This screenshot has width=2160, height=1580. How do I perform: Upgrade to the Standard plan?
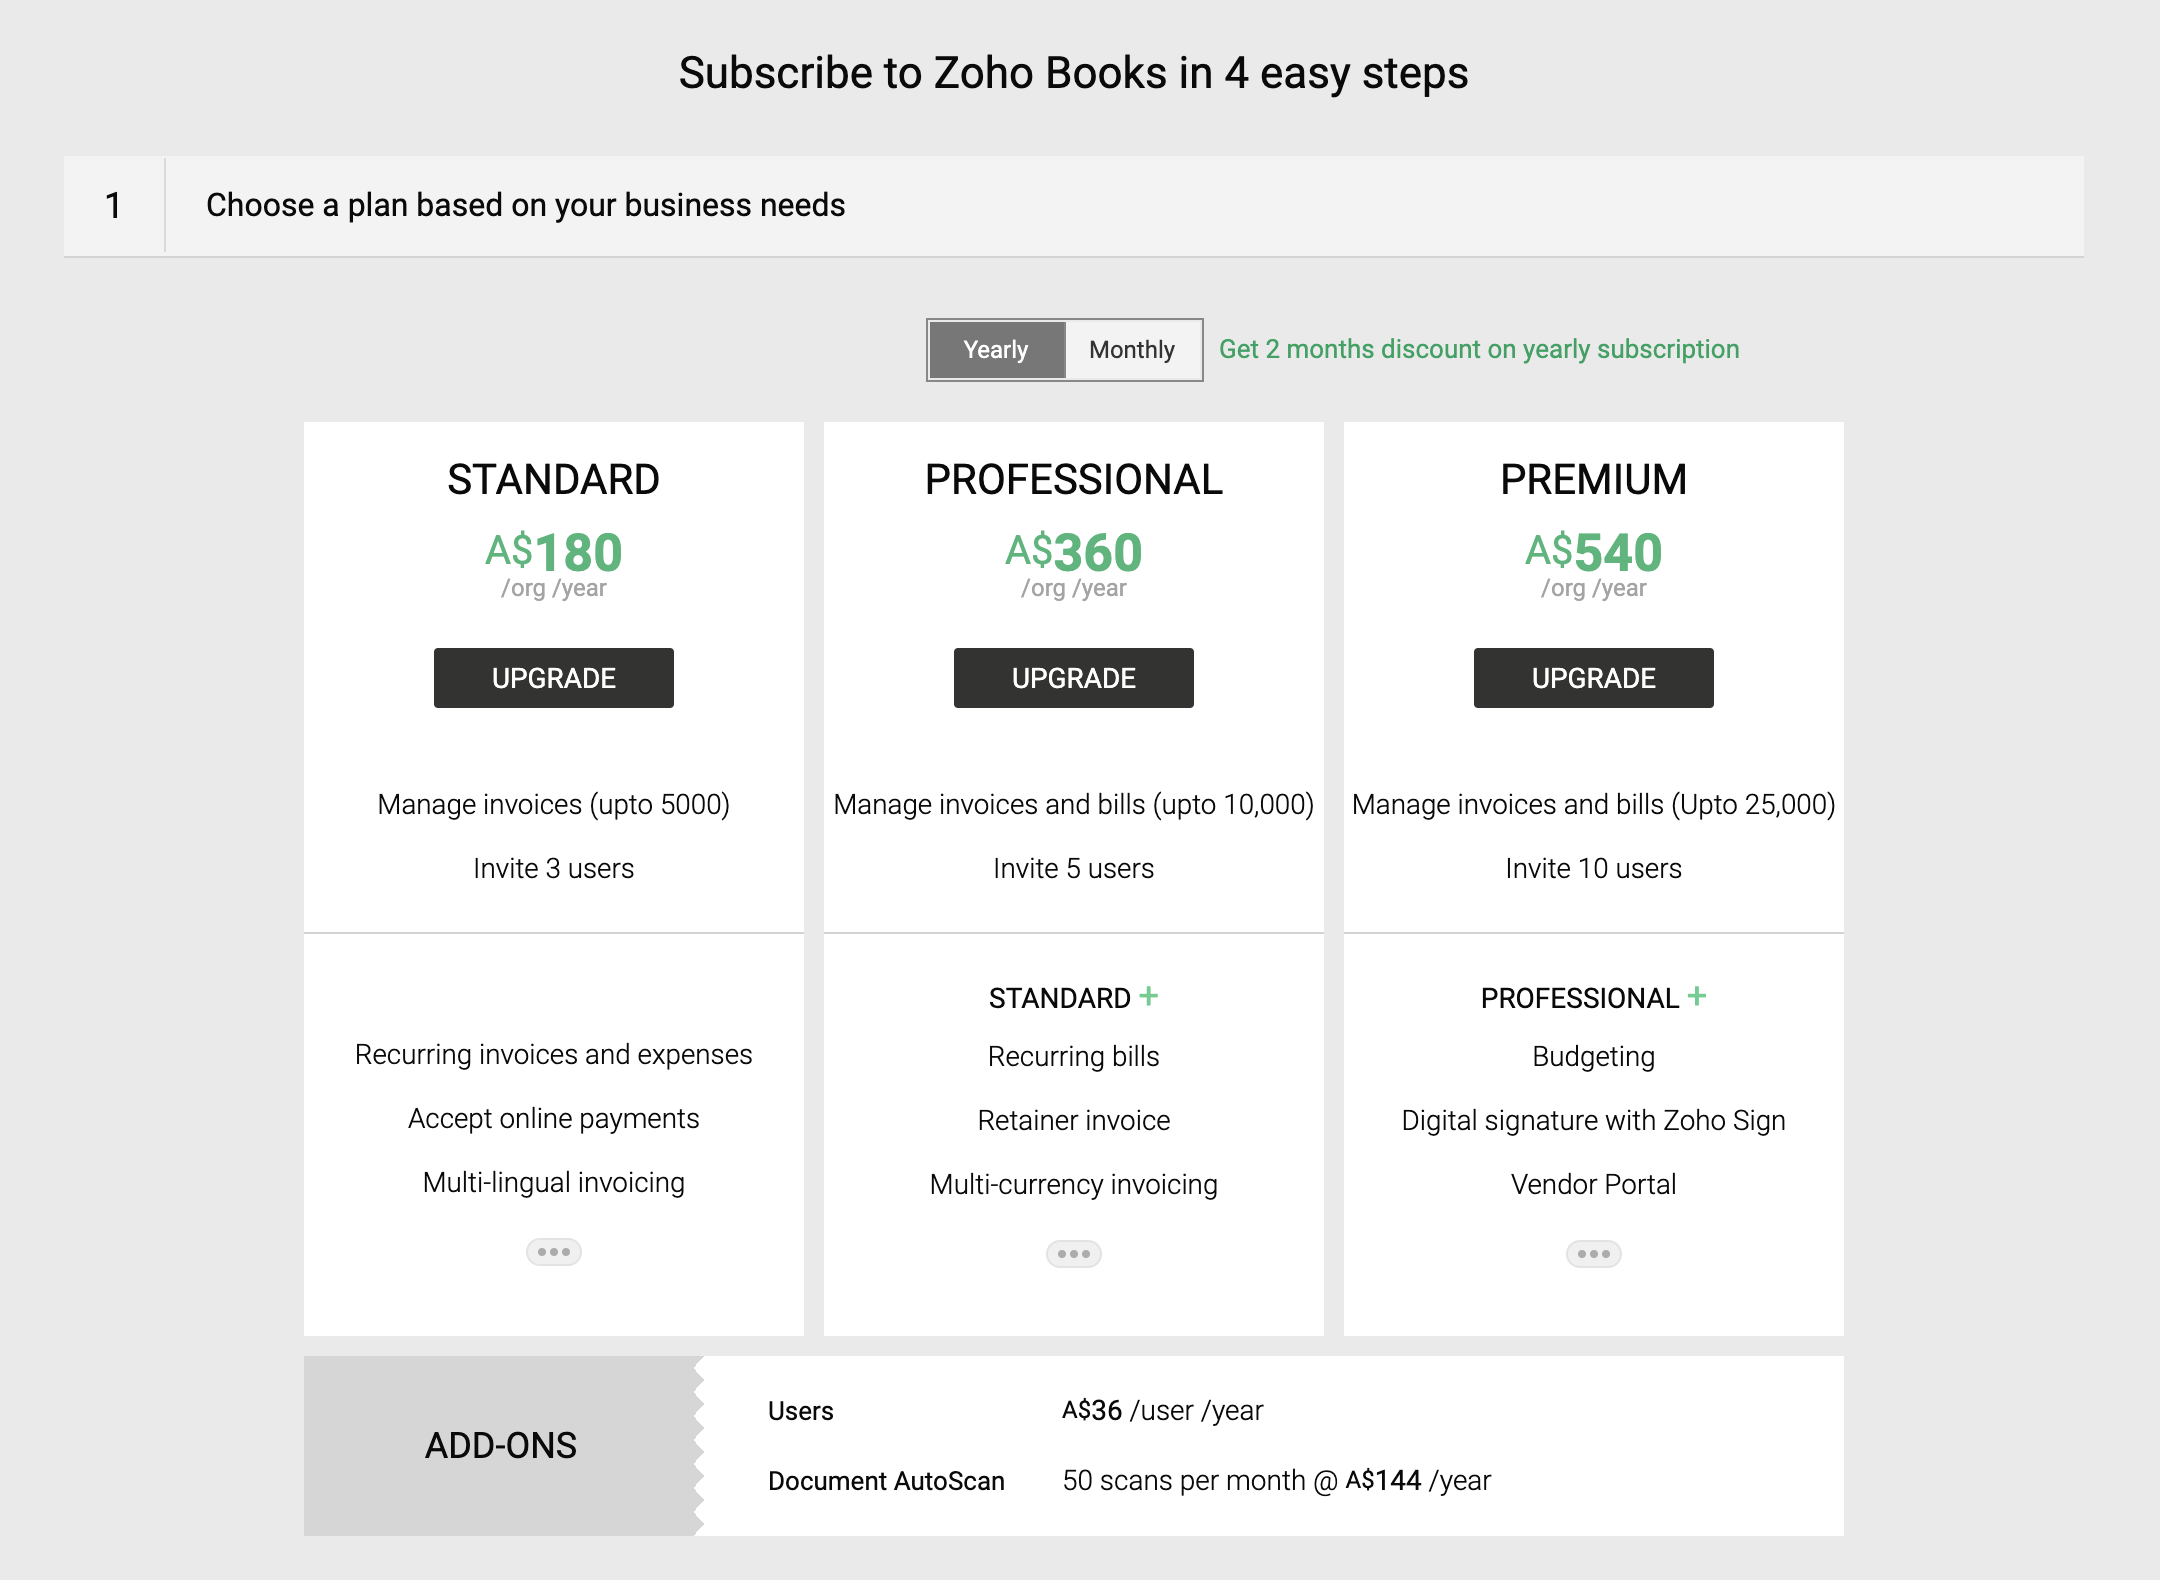(x=553, y=678)
